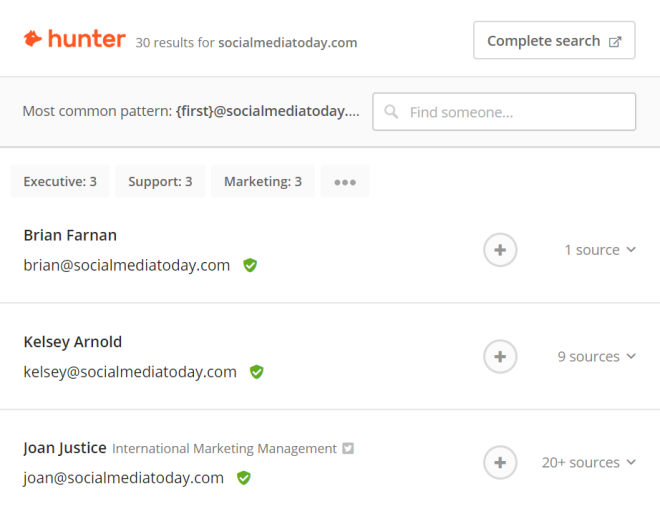Add Kelsey Arnold with the plus icon
Viewport: 660px width, 514px height.
500,357
